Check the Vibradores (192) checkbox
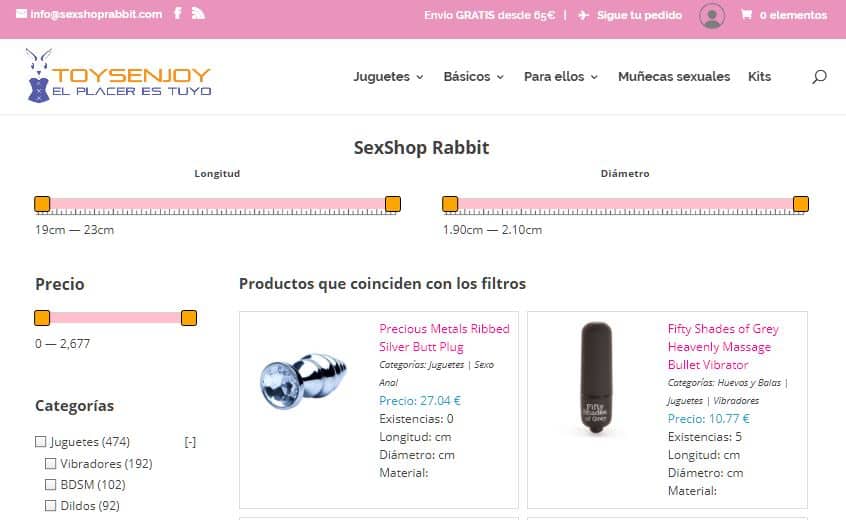Screen dimensions: 846x520 51,463
